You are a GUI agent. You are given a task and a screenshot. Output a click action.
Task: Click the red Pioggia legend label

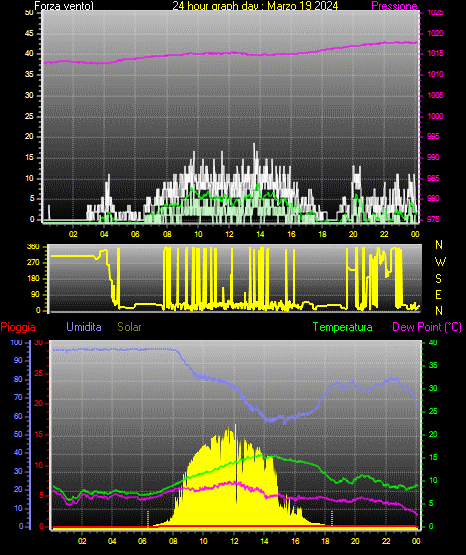pyautogui.click(x=18, y=327)
